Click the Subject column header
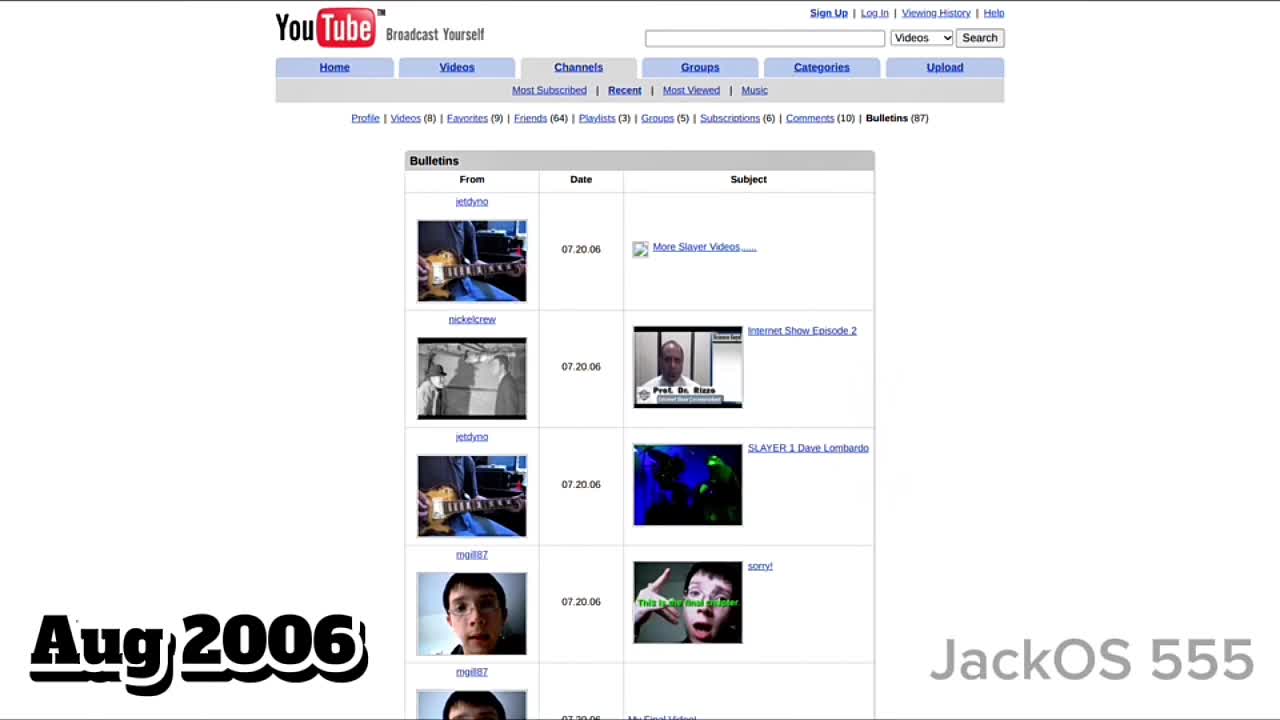This screenshot has width=1280, height=720. 749,180
